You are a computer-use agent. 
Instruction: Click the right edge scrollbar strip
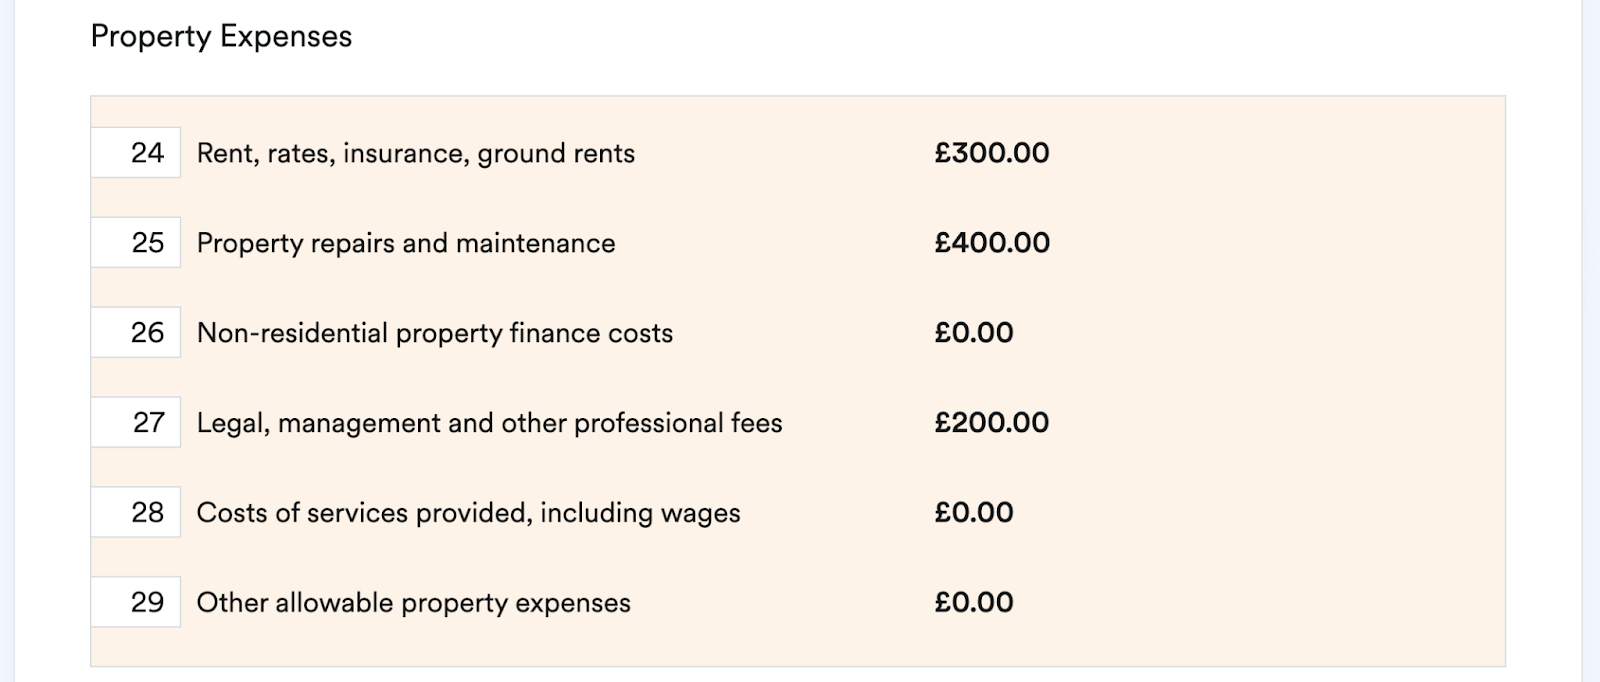click(1591, 341)
